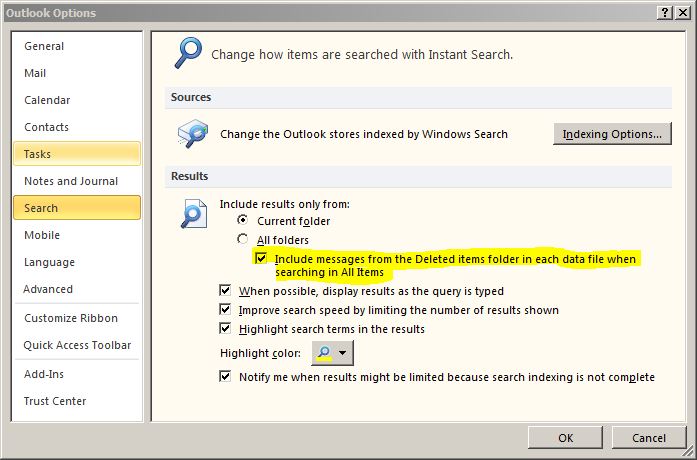Click the dialog resize grip corner
Image resolution: width=697 pixels, height=460 pixels.
coord(688,451)
